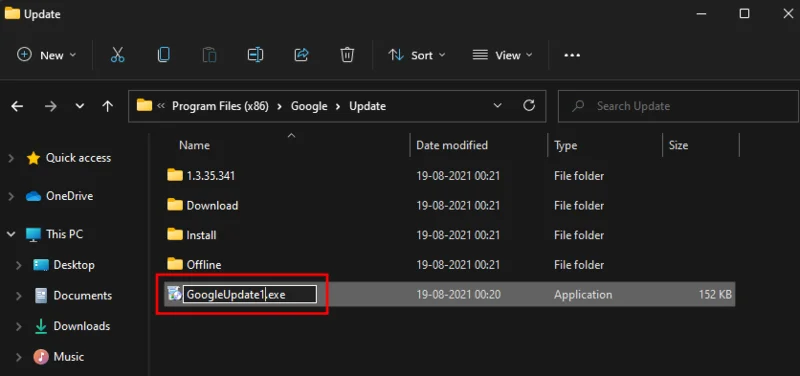Open recent locations dropdown chevron

click(x=80, y=106)
